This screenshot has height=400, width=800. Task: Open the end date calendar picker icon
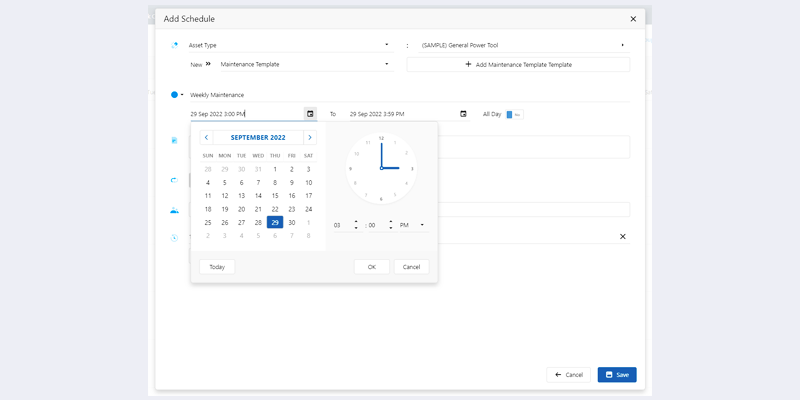click(463, 114)
